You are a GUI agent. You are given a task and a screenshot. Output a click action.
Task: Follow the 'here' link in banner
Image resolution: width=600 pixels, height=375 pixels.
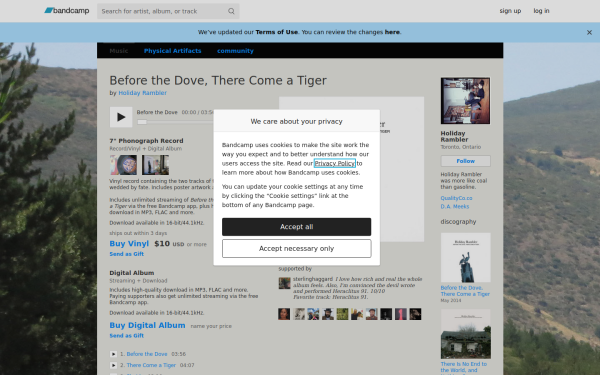392,32
